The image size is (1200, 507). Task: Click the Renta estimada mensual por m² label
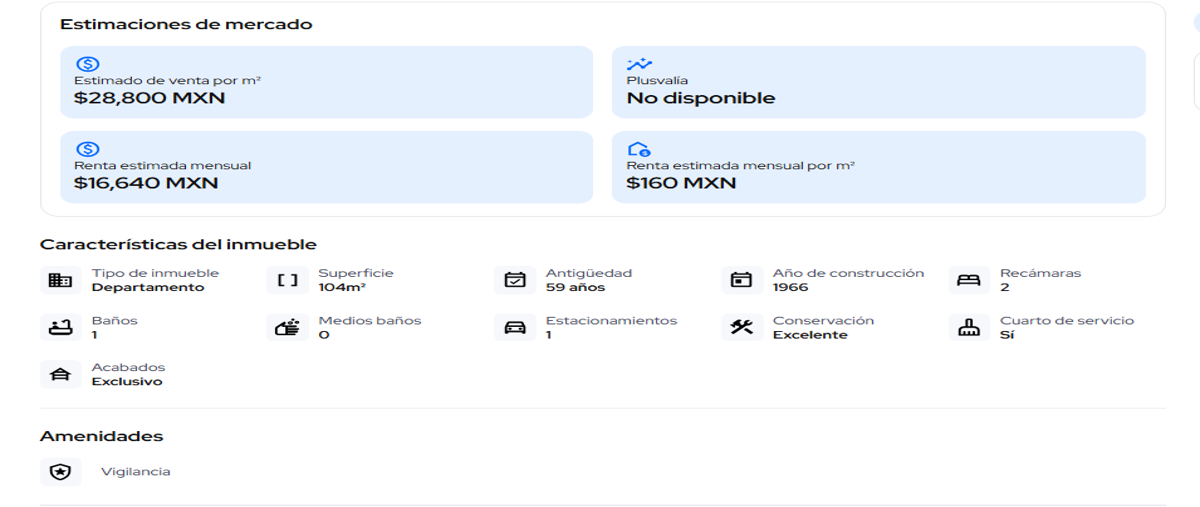[741, 165]
